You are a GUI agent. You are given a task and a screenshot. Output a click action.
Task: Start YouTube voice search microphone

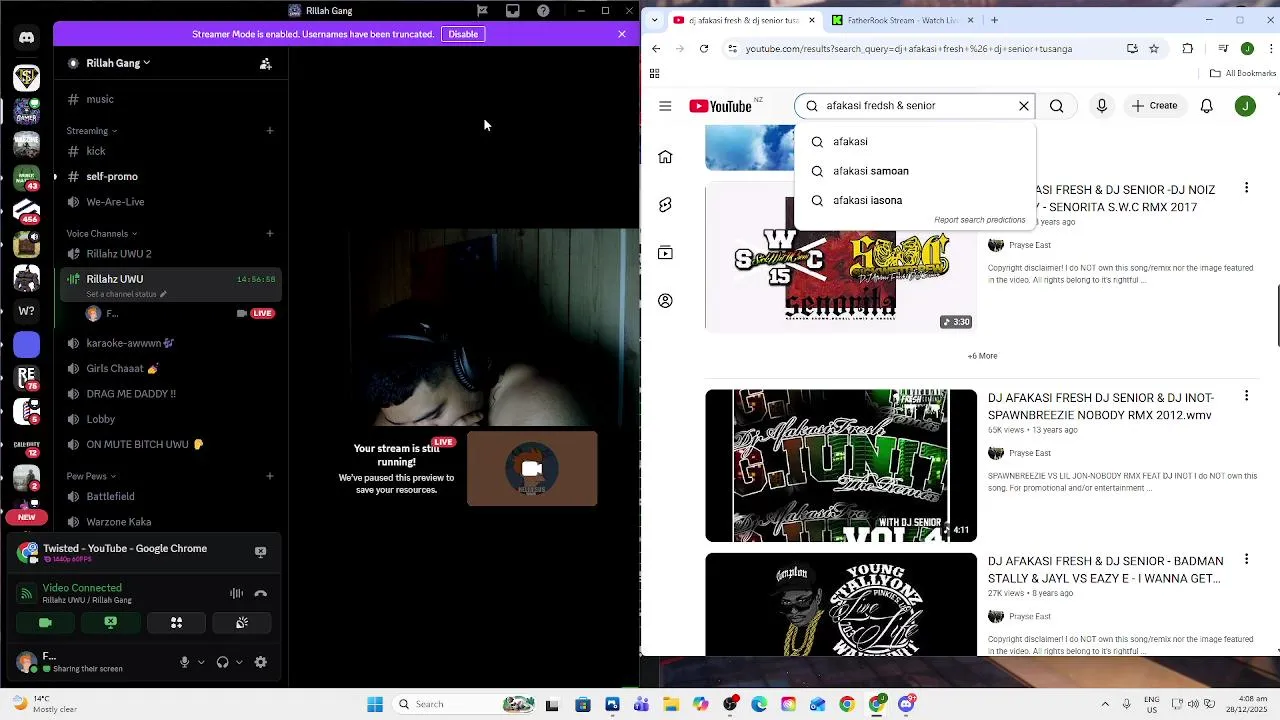point(1101,106)
